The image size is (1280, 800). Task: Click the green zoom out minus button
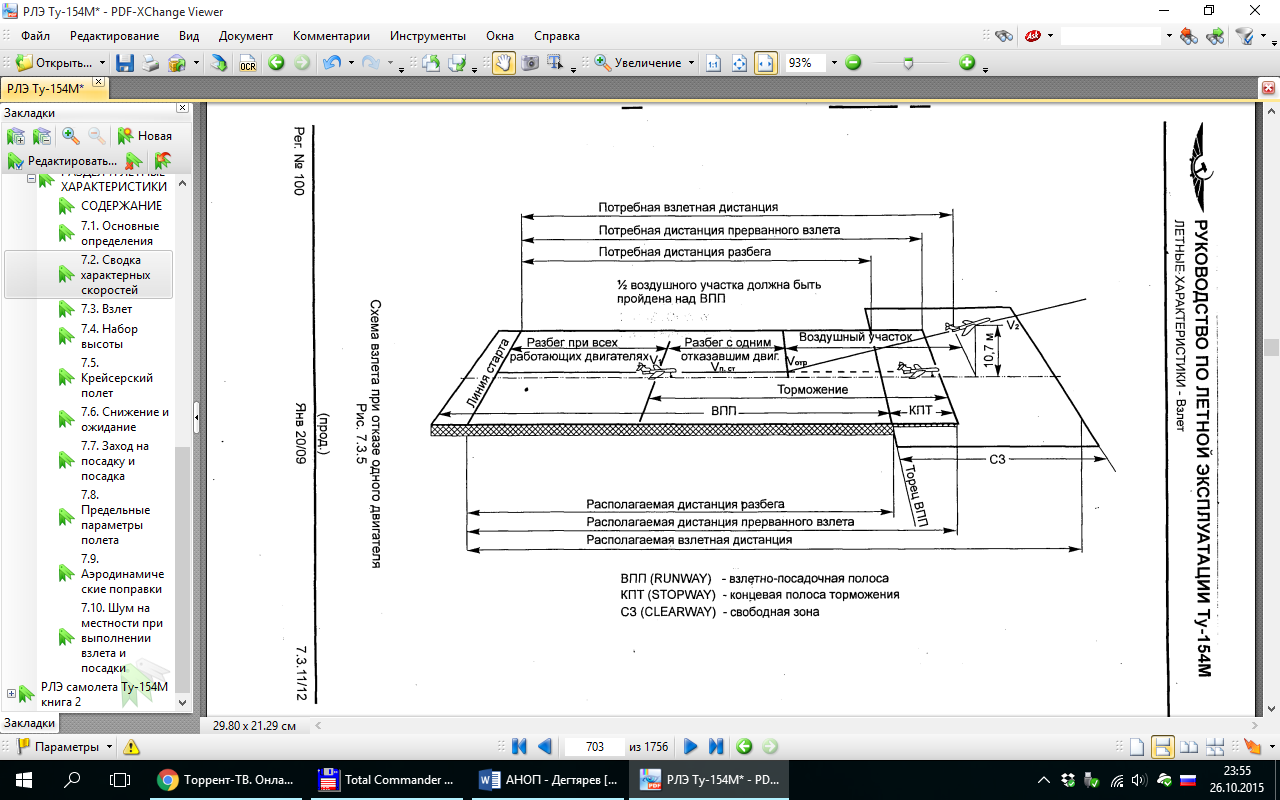pos(853,63)
